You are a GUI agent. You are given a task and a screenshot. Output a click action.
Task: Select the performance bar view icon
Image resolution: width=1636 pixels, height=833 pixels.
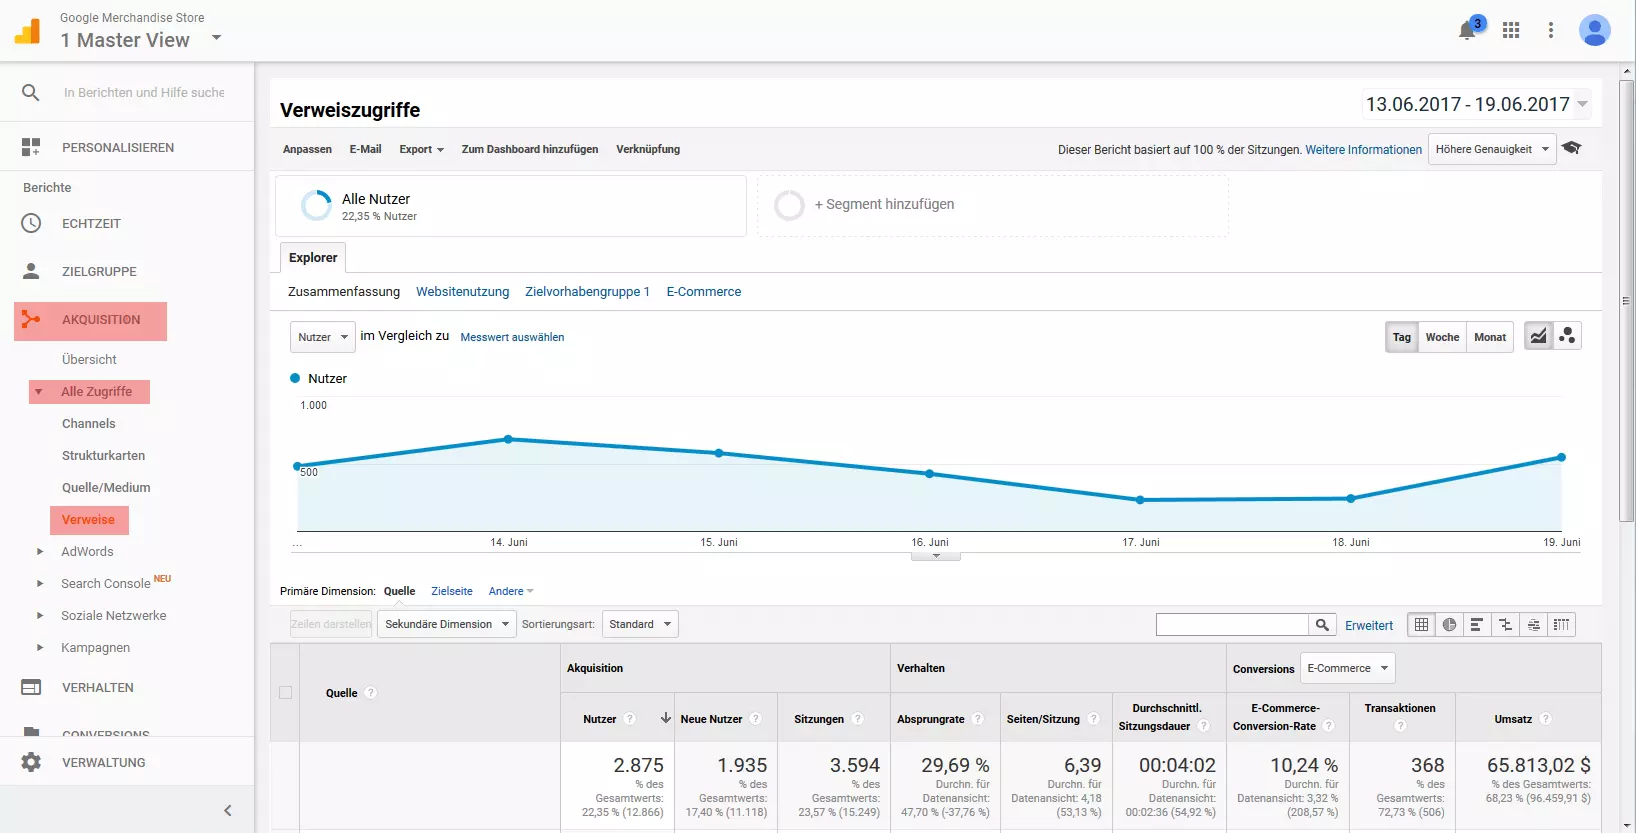point(1477,625)
